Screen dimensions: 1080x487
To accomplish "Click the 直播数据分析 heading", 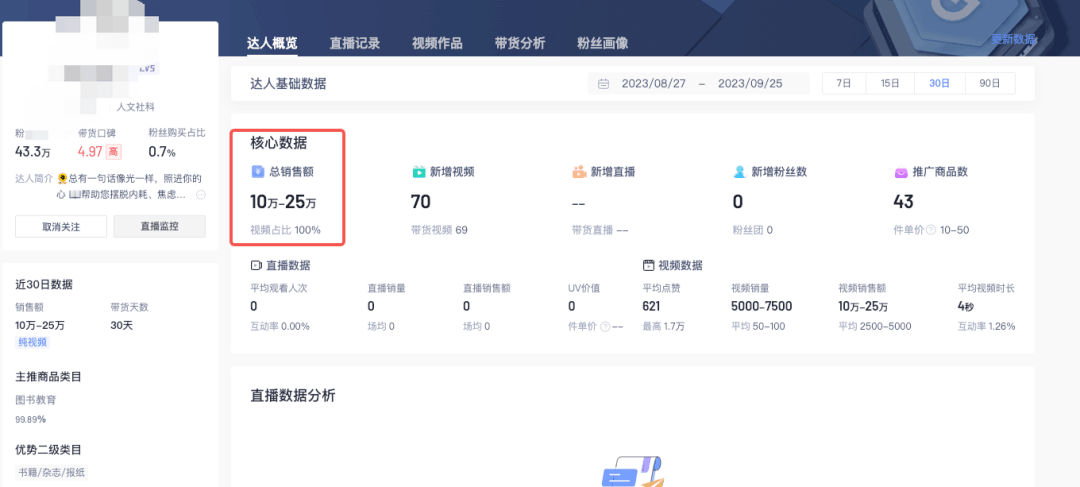I will pos(293,396).
